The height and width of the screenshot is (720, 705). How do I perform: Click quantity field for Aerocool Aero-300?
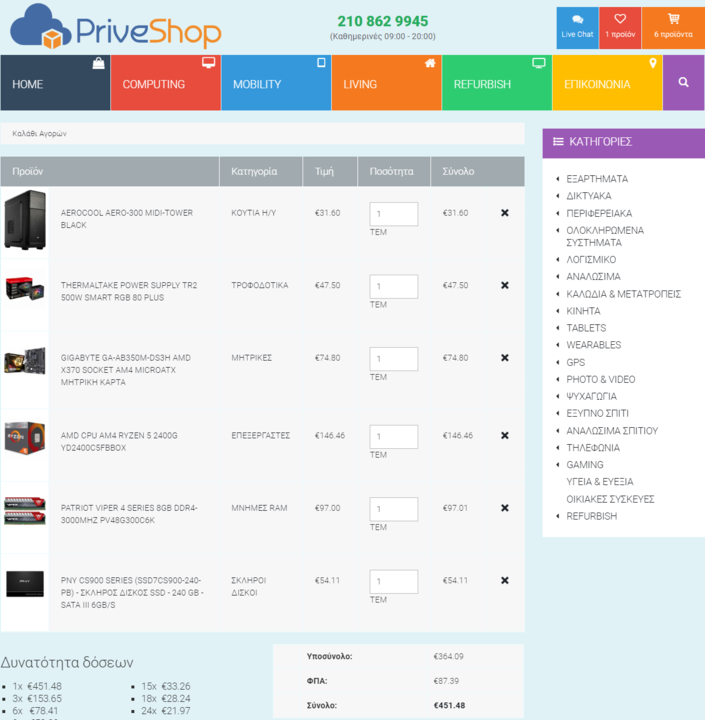pos(394,214)
